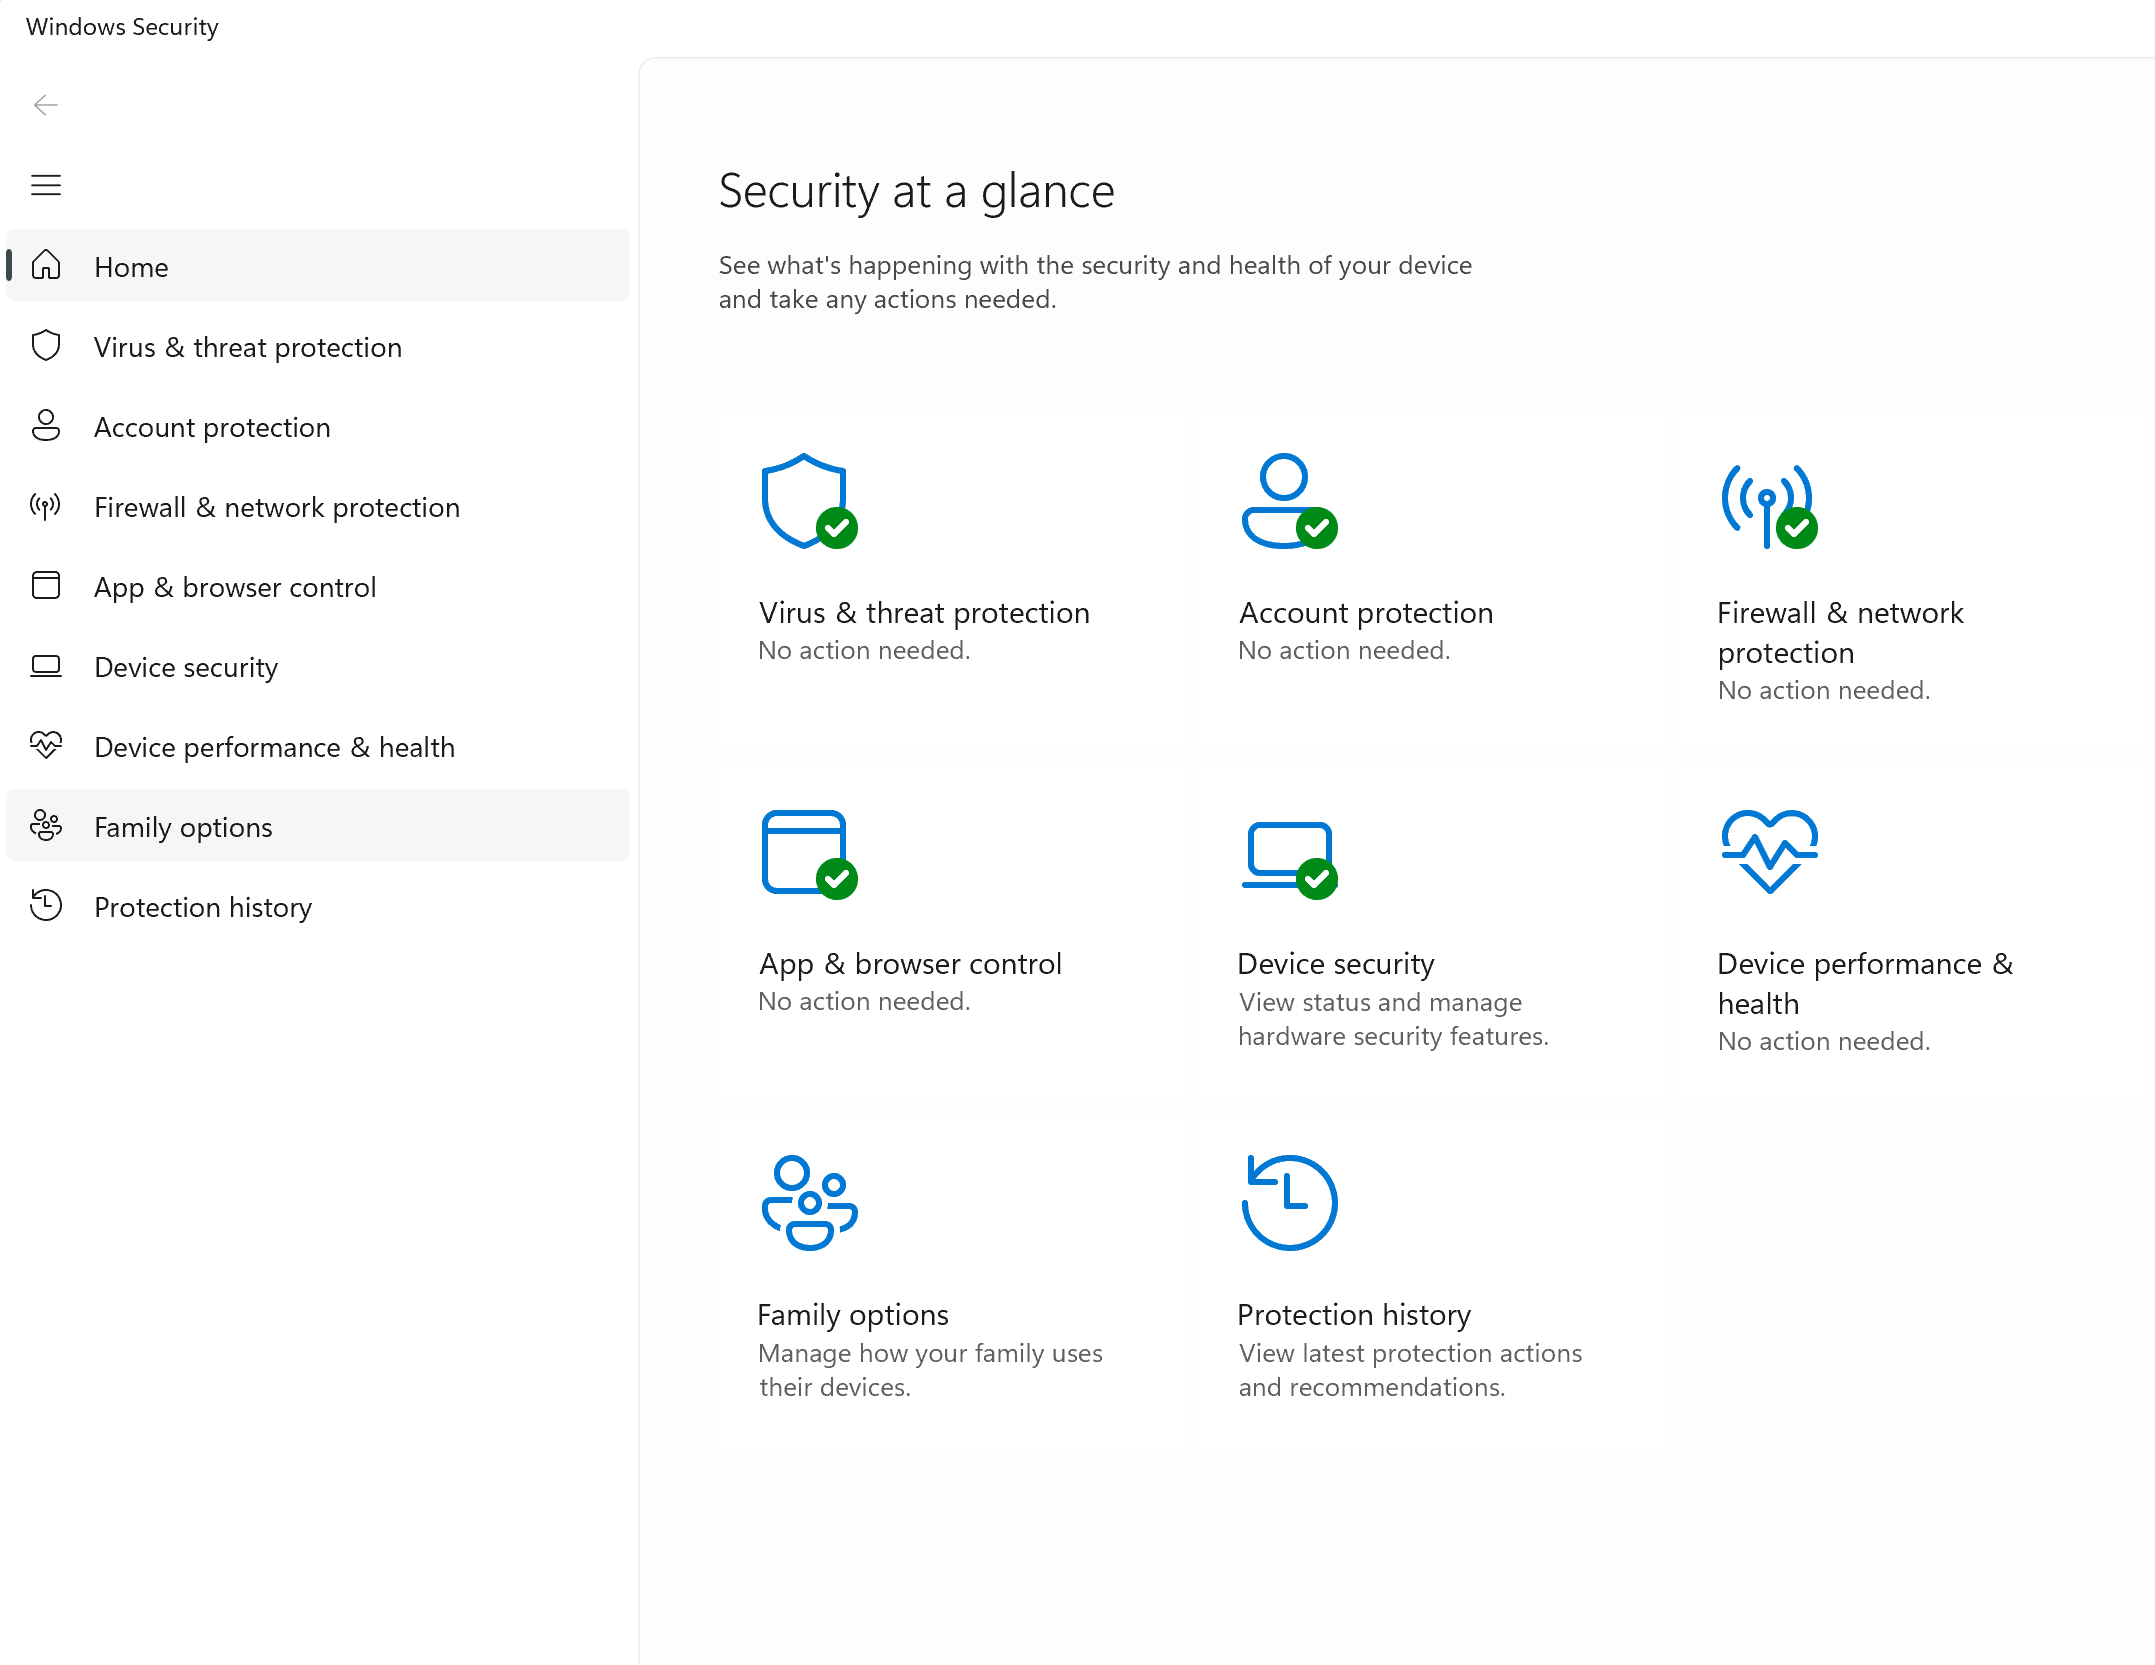Click the blue shield Virus protection icon
The width and height of the screenshot is (2155, 1665).
[x=806, y=500]
